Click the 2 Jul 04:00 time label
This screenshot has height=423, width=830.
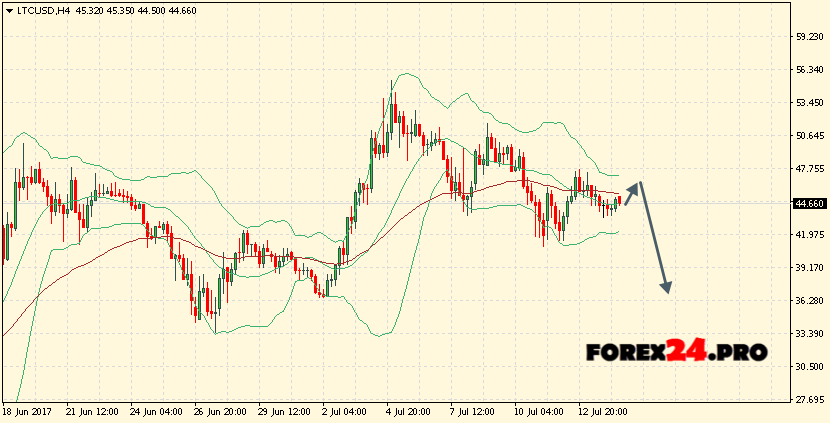[x=344, y=412]
